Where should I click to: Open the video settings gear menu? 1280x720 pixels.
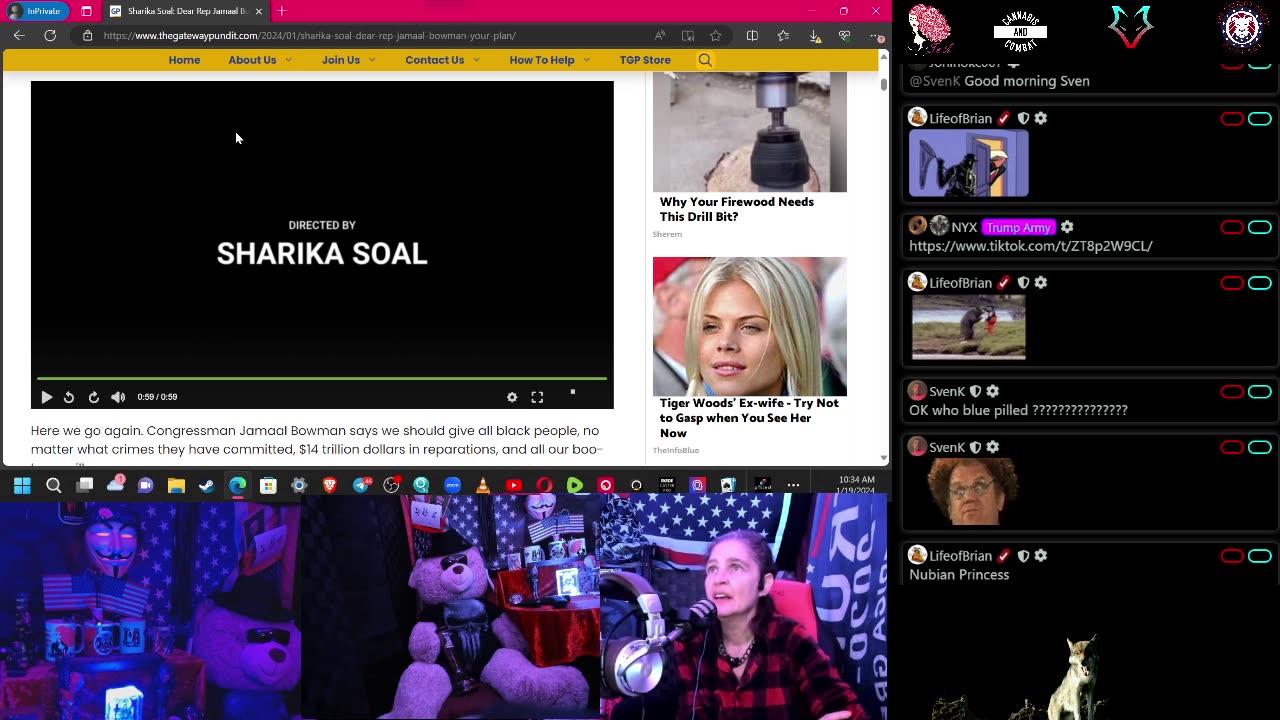tap(512, 397)
